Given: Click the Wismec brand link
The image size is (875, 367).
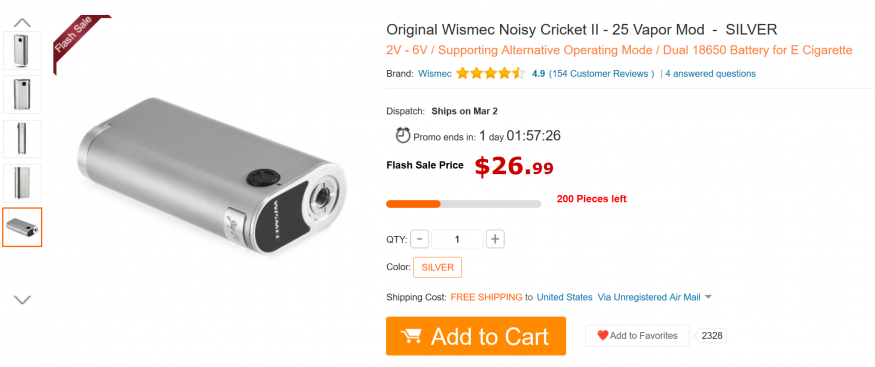Looking at the screenshot, I should [435, 74].
